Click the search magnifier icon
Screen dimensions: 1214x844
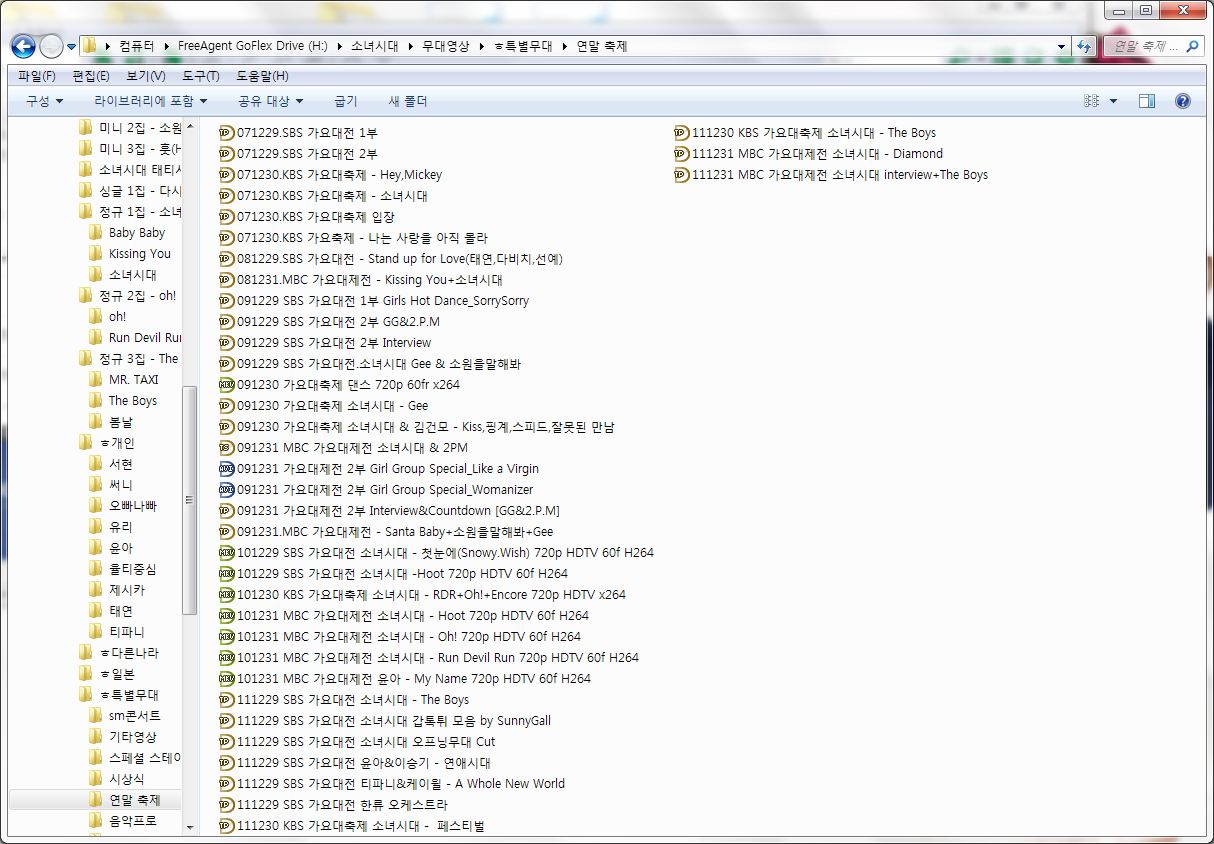tap(1194, 46)
